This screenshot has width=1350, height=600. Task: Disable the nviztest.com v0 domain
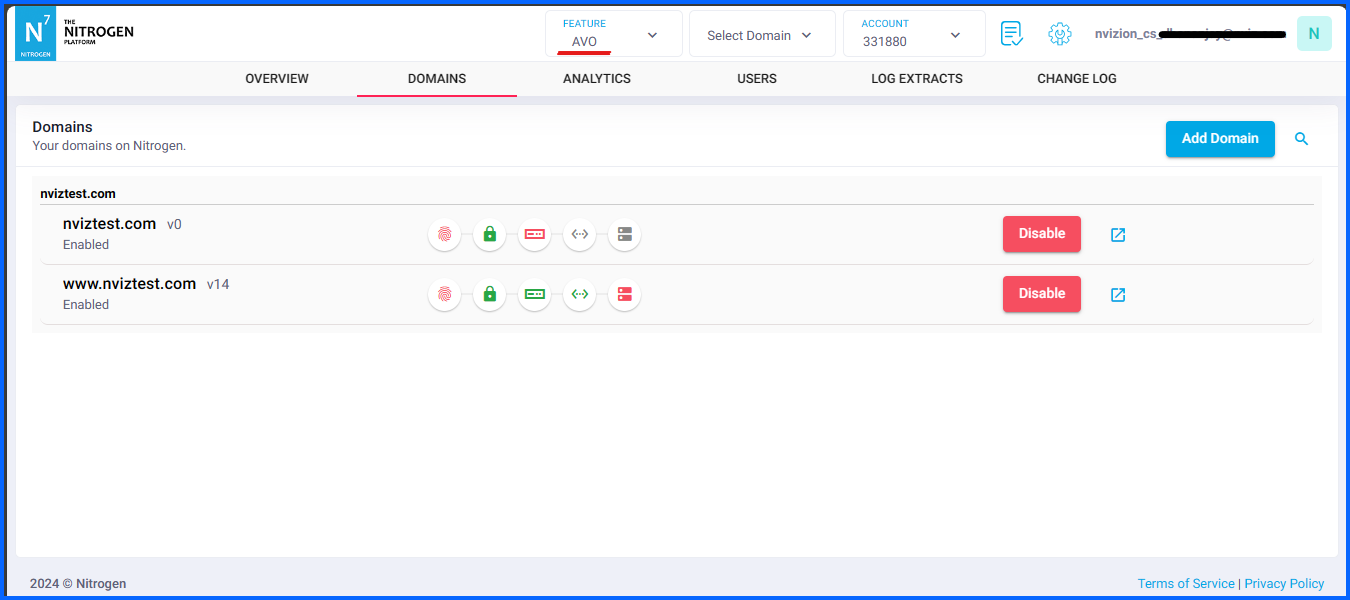tap(1041, 233)
